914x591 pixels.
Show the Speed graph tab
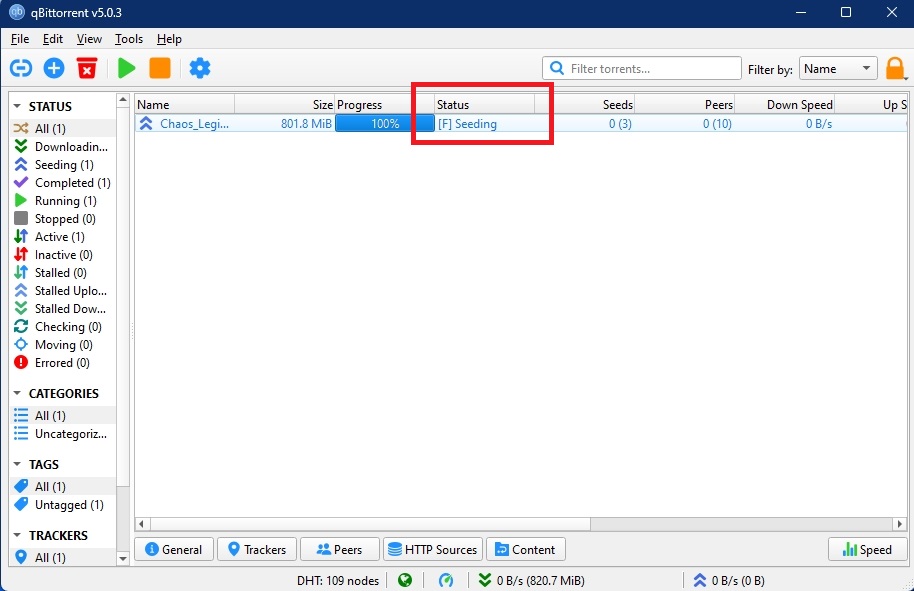[x=867, y=549]
